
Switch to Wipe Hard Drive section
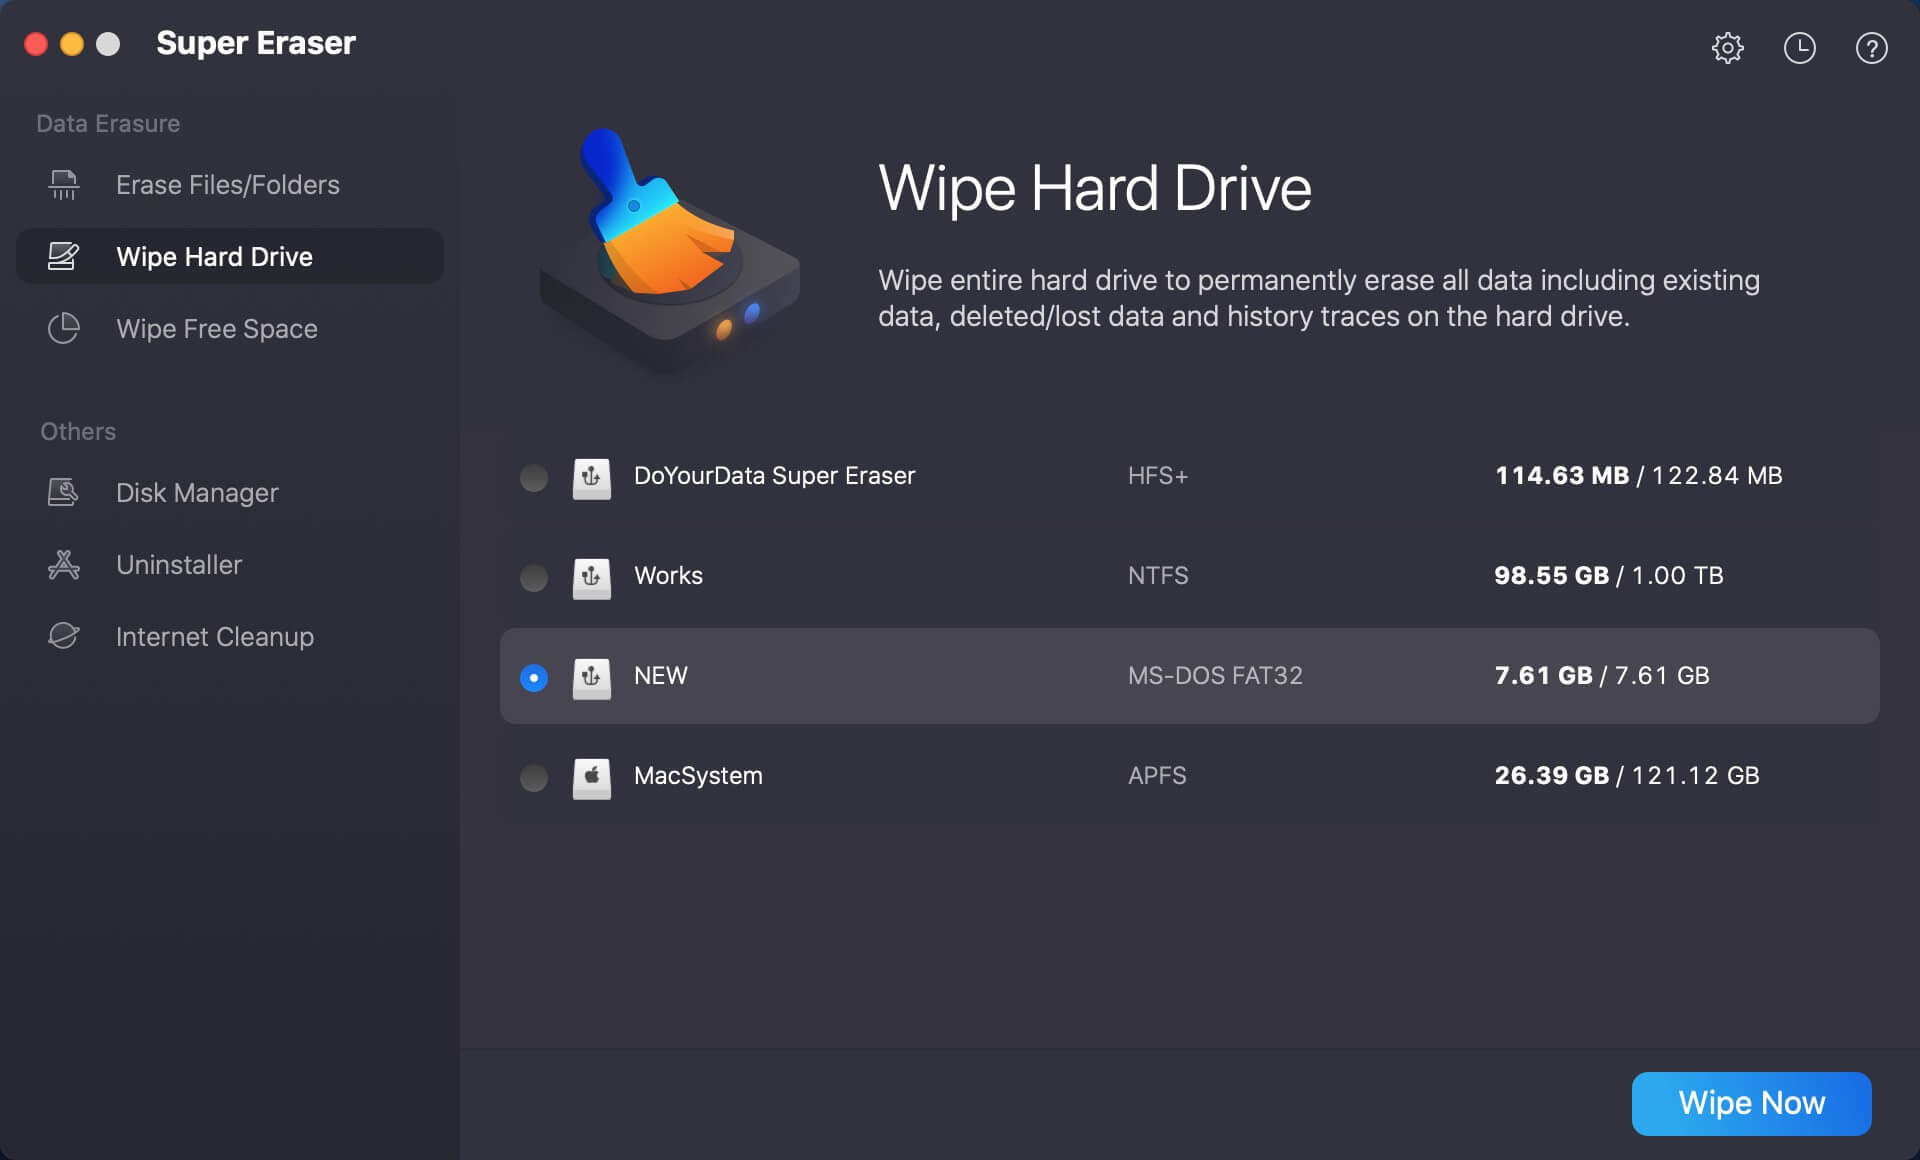pos(229,257)
